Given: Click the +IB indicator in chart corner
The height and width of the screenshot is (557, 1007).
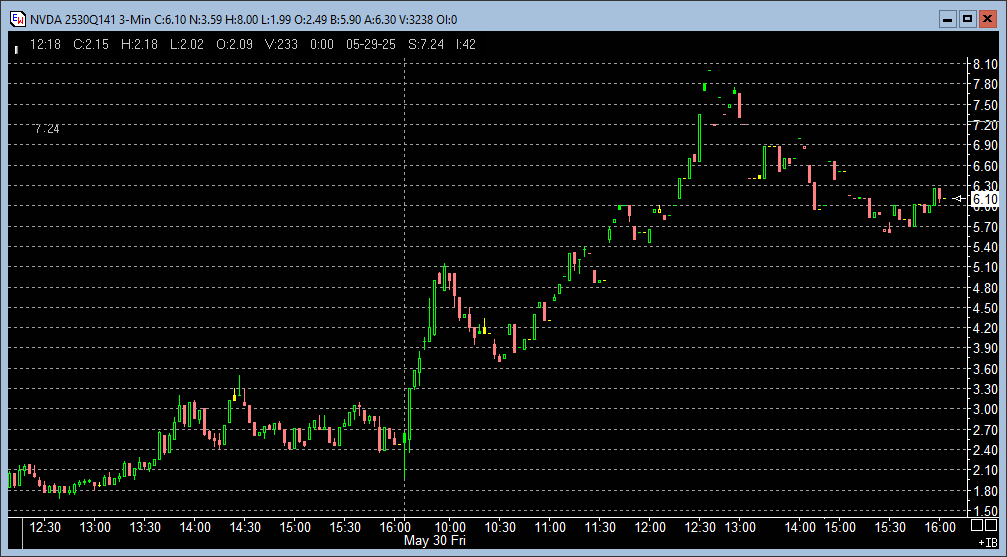Looking at the screenshot, I should (986, 543).
